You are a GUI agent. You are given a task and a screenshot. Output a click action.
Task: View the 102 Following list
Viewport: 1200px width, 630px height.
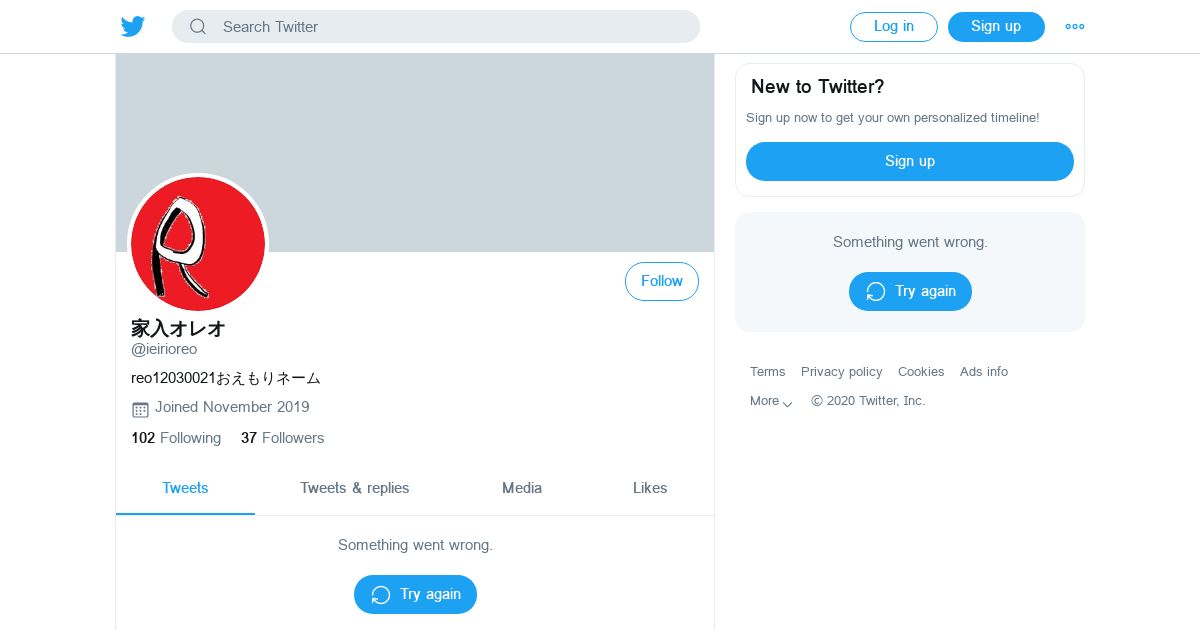176,438
